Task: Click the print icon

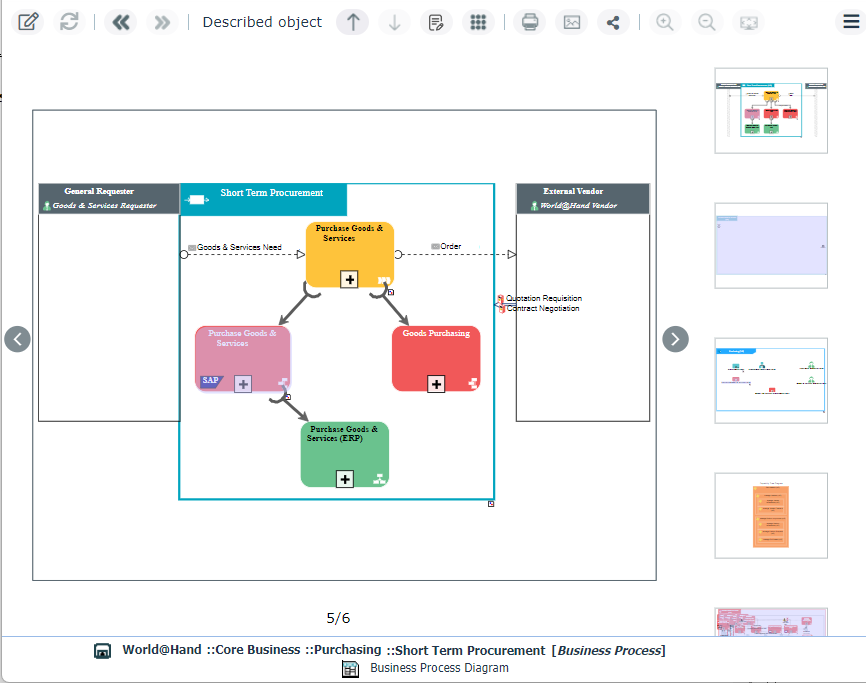Action: tap(531, 22)
